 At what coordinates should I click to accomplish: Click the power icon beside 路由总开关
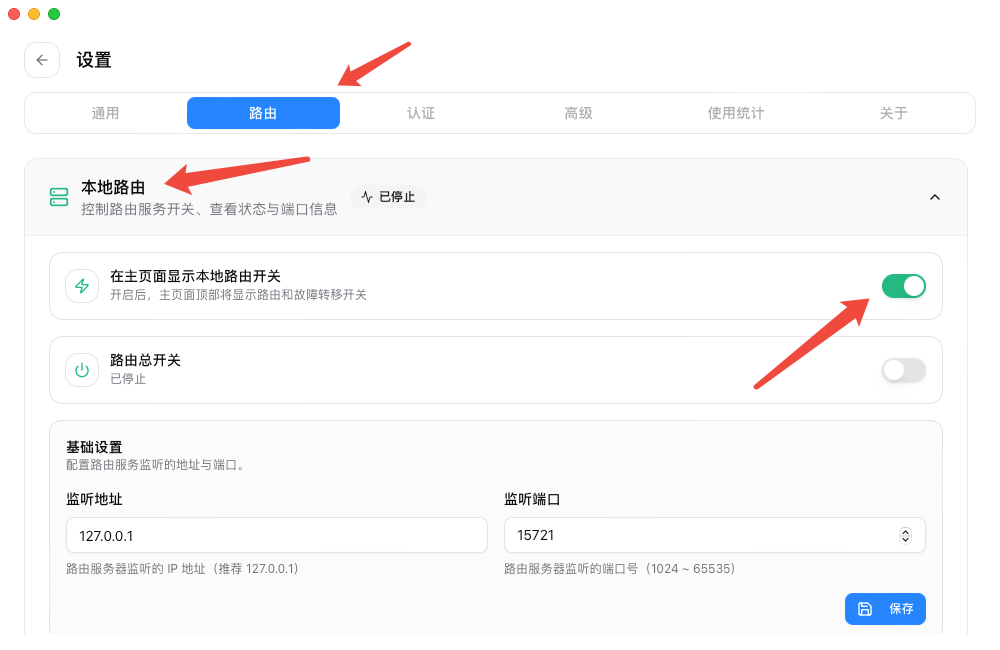[82, 370]
